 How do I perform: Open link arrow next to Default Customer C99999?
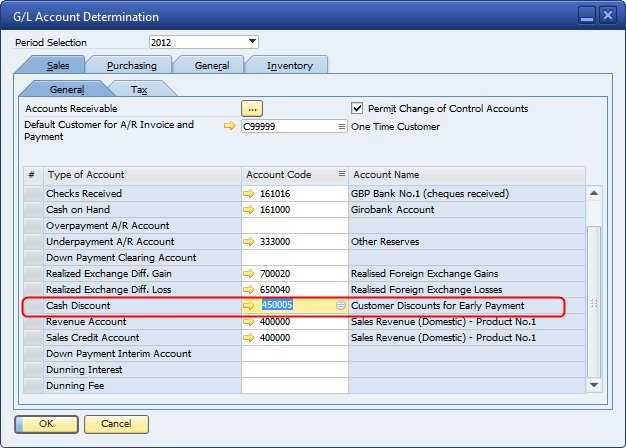pos(230,126)
